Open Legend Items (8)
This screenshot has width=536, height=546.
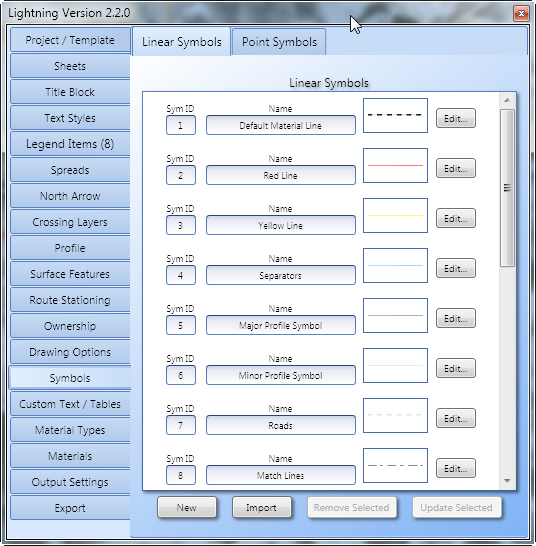point(70,144)
